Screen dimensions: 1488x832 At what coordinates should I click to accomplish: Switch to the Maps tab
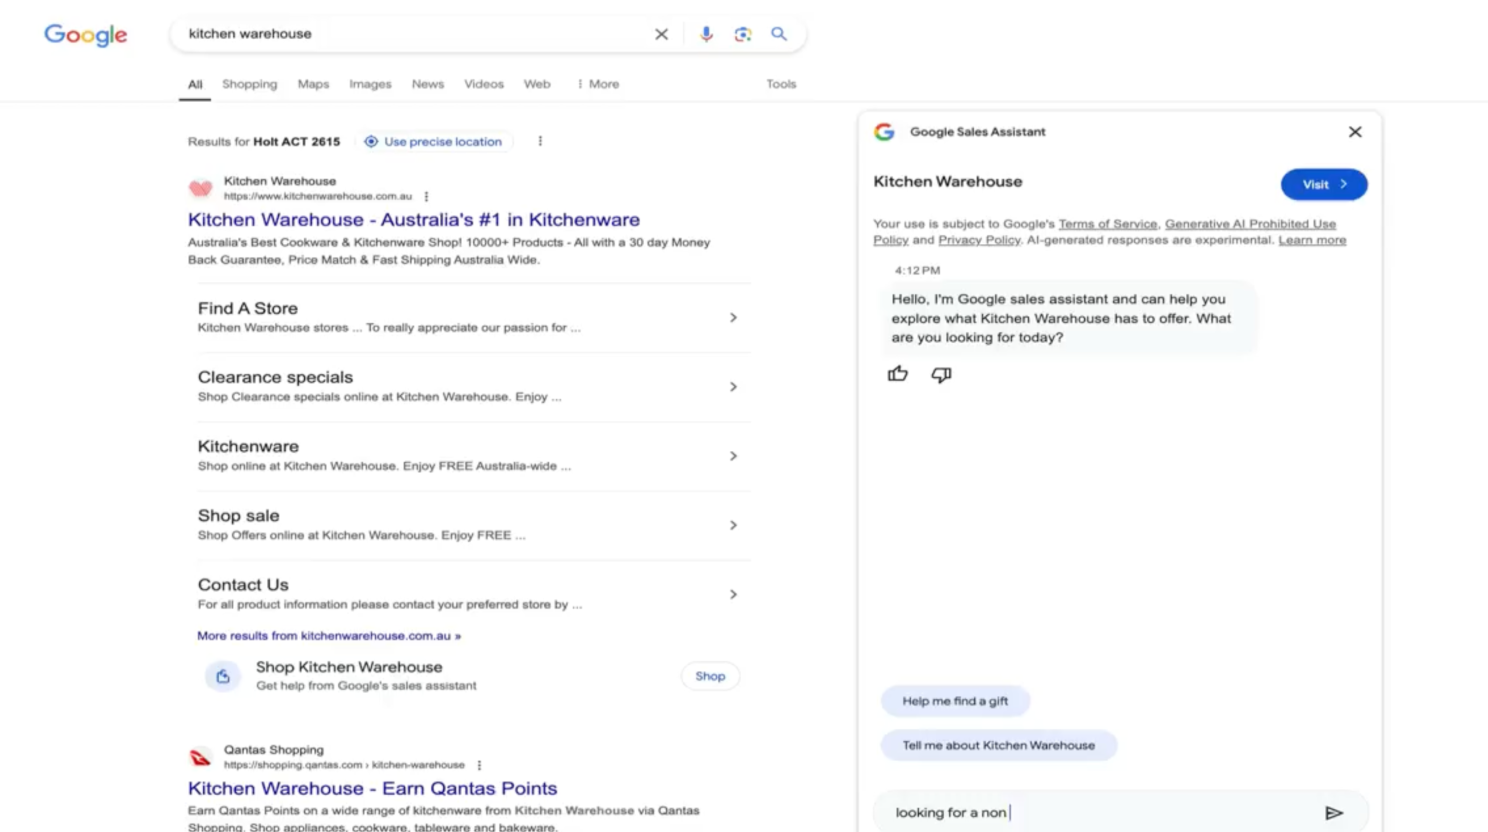coord(313,84)
